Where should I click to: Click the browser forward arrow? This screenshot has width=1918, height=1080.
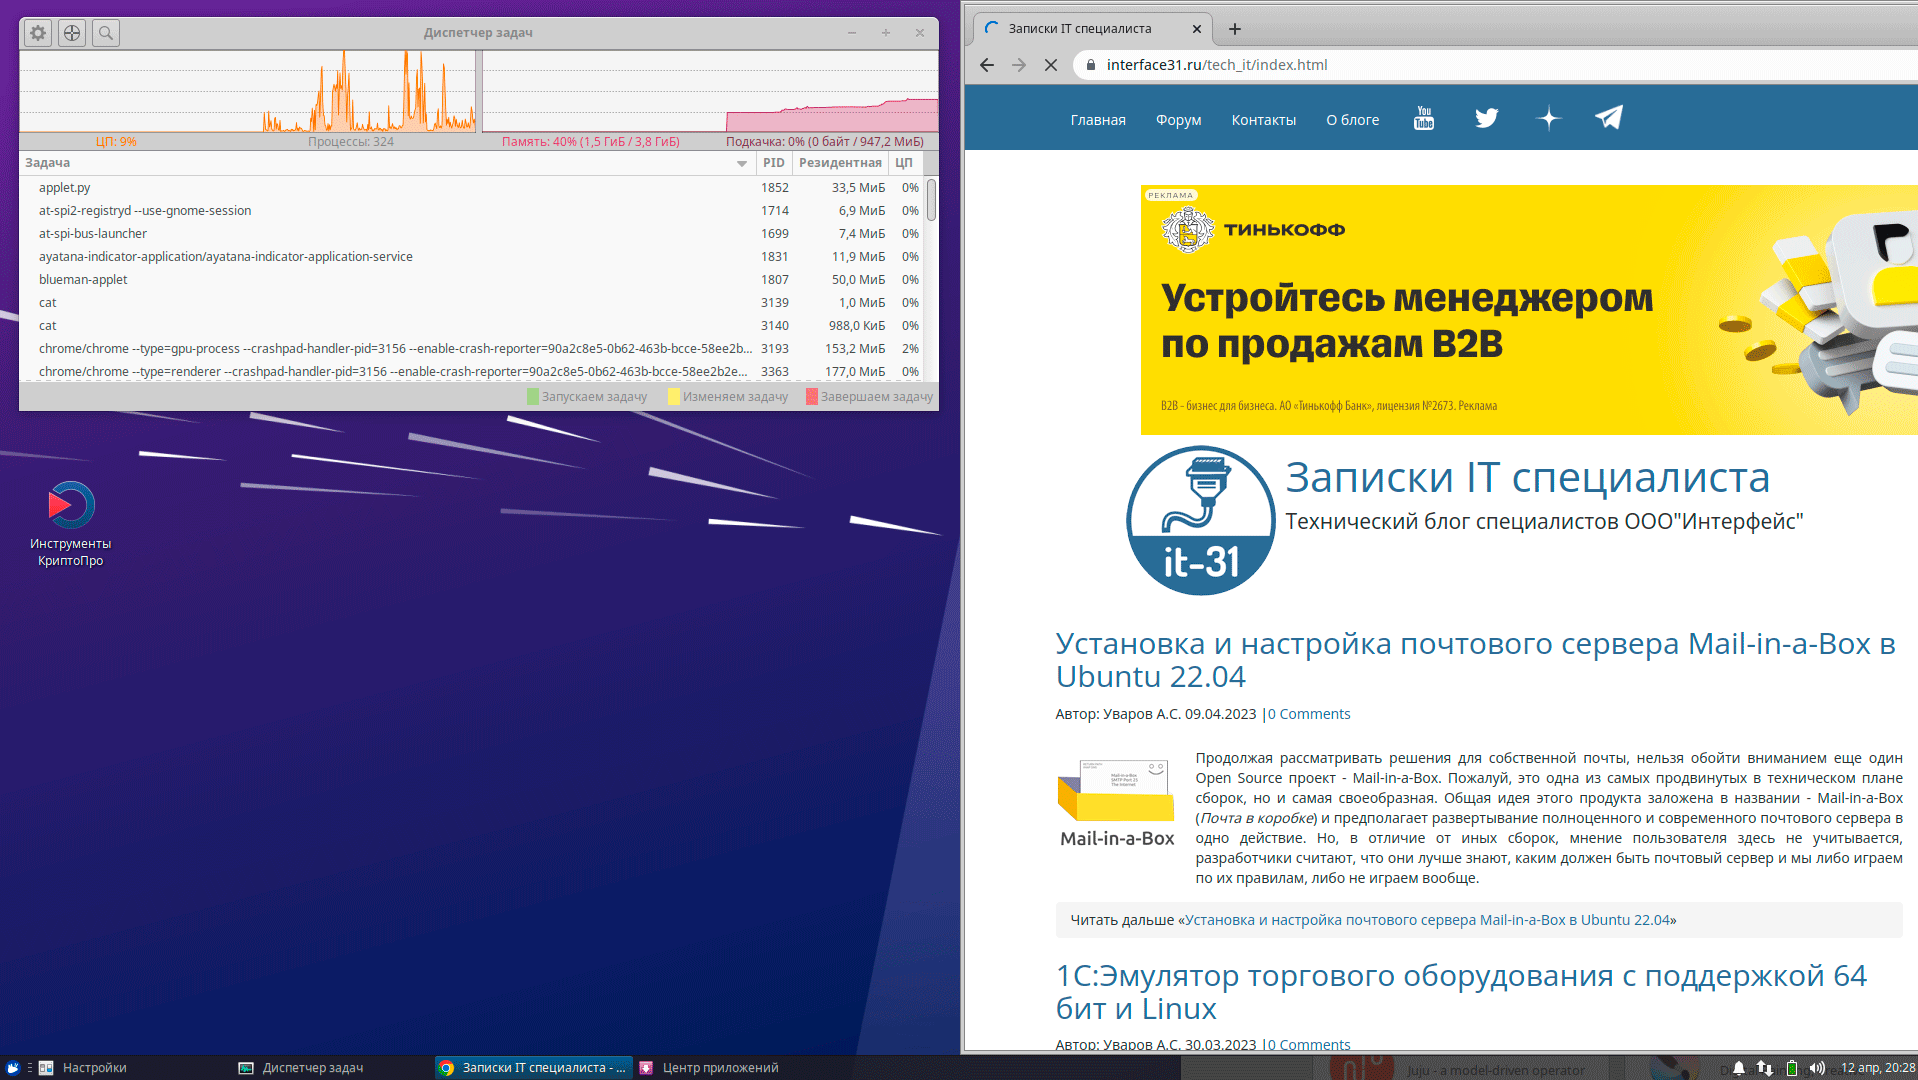[1019, 65]
